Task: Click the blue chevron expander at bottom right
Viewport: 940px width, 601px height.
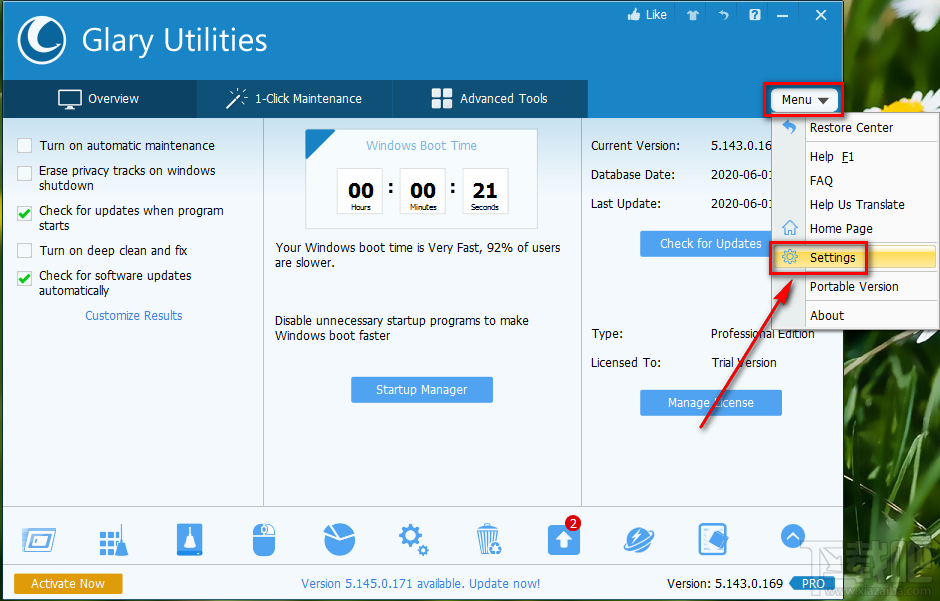Action: pyautogui.click(x=792, y=536)
